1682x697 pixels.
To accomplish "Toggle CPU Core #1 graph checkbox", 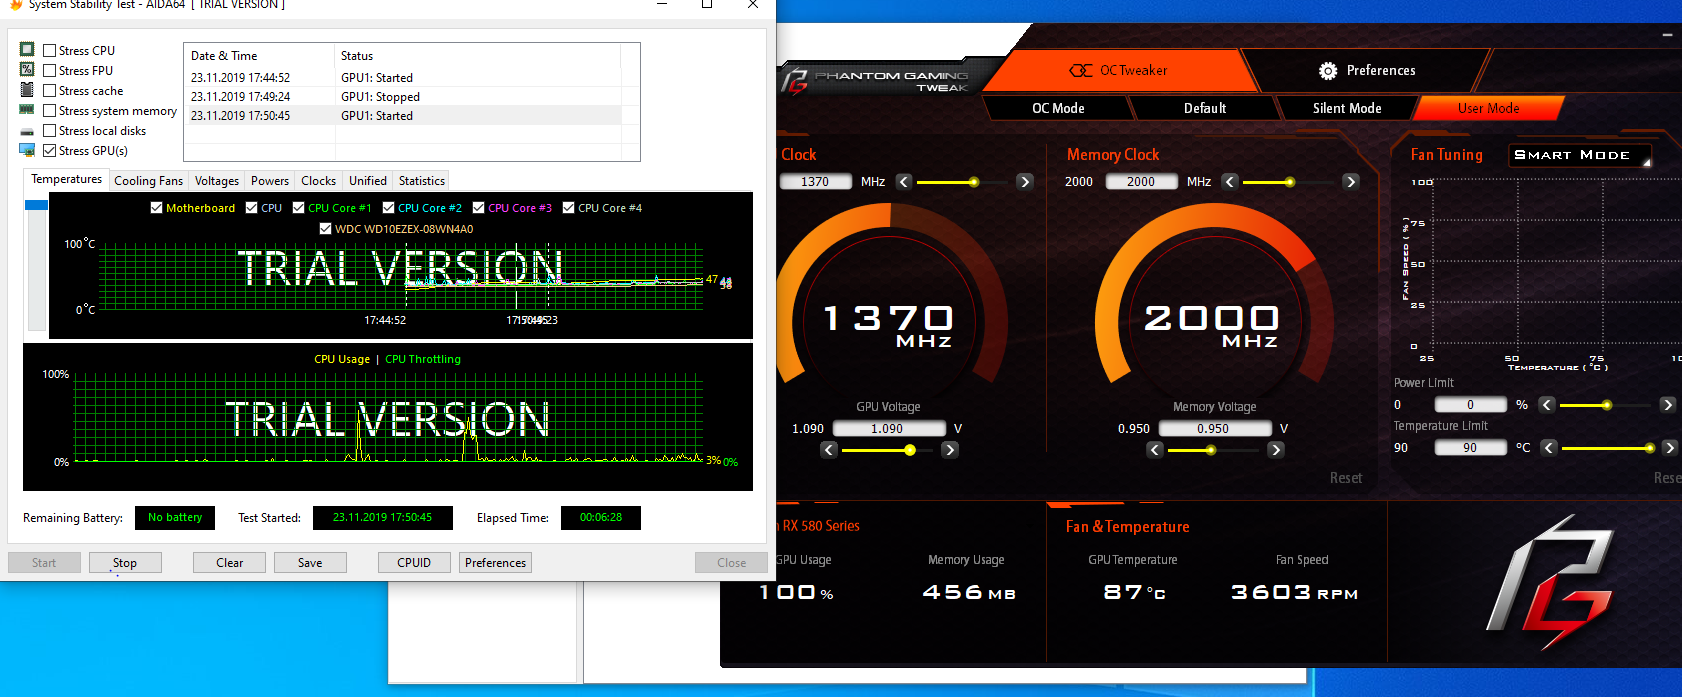I will point(298,207).
